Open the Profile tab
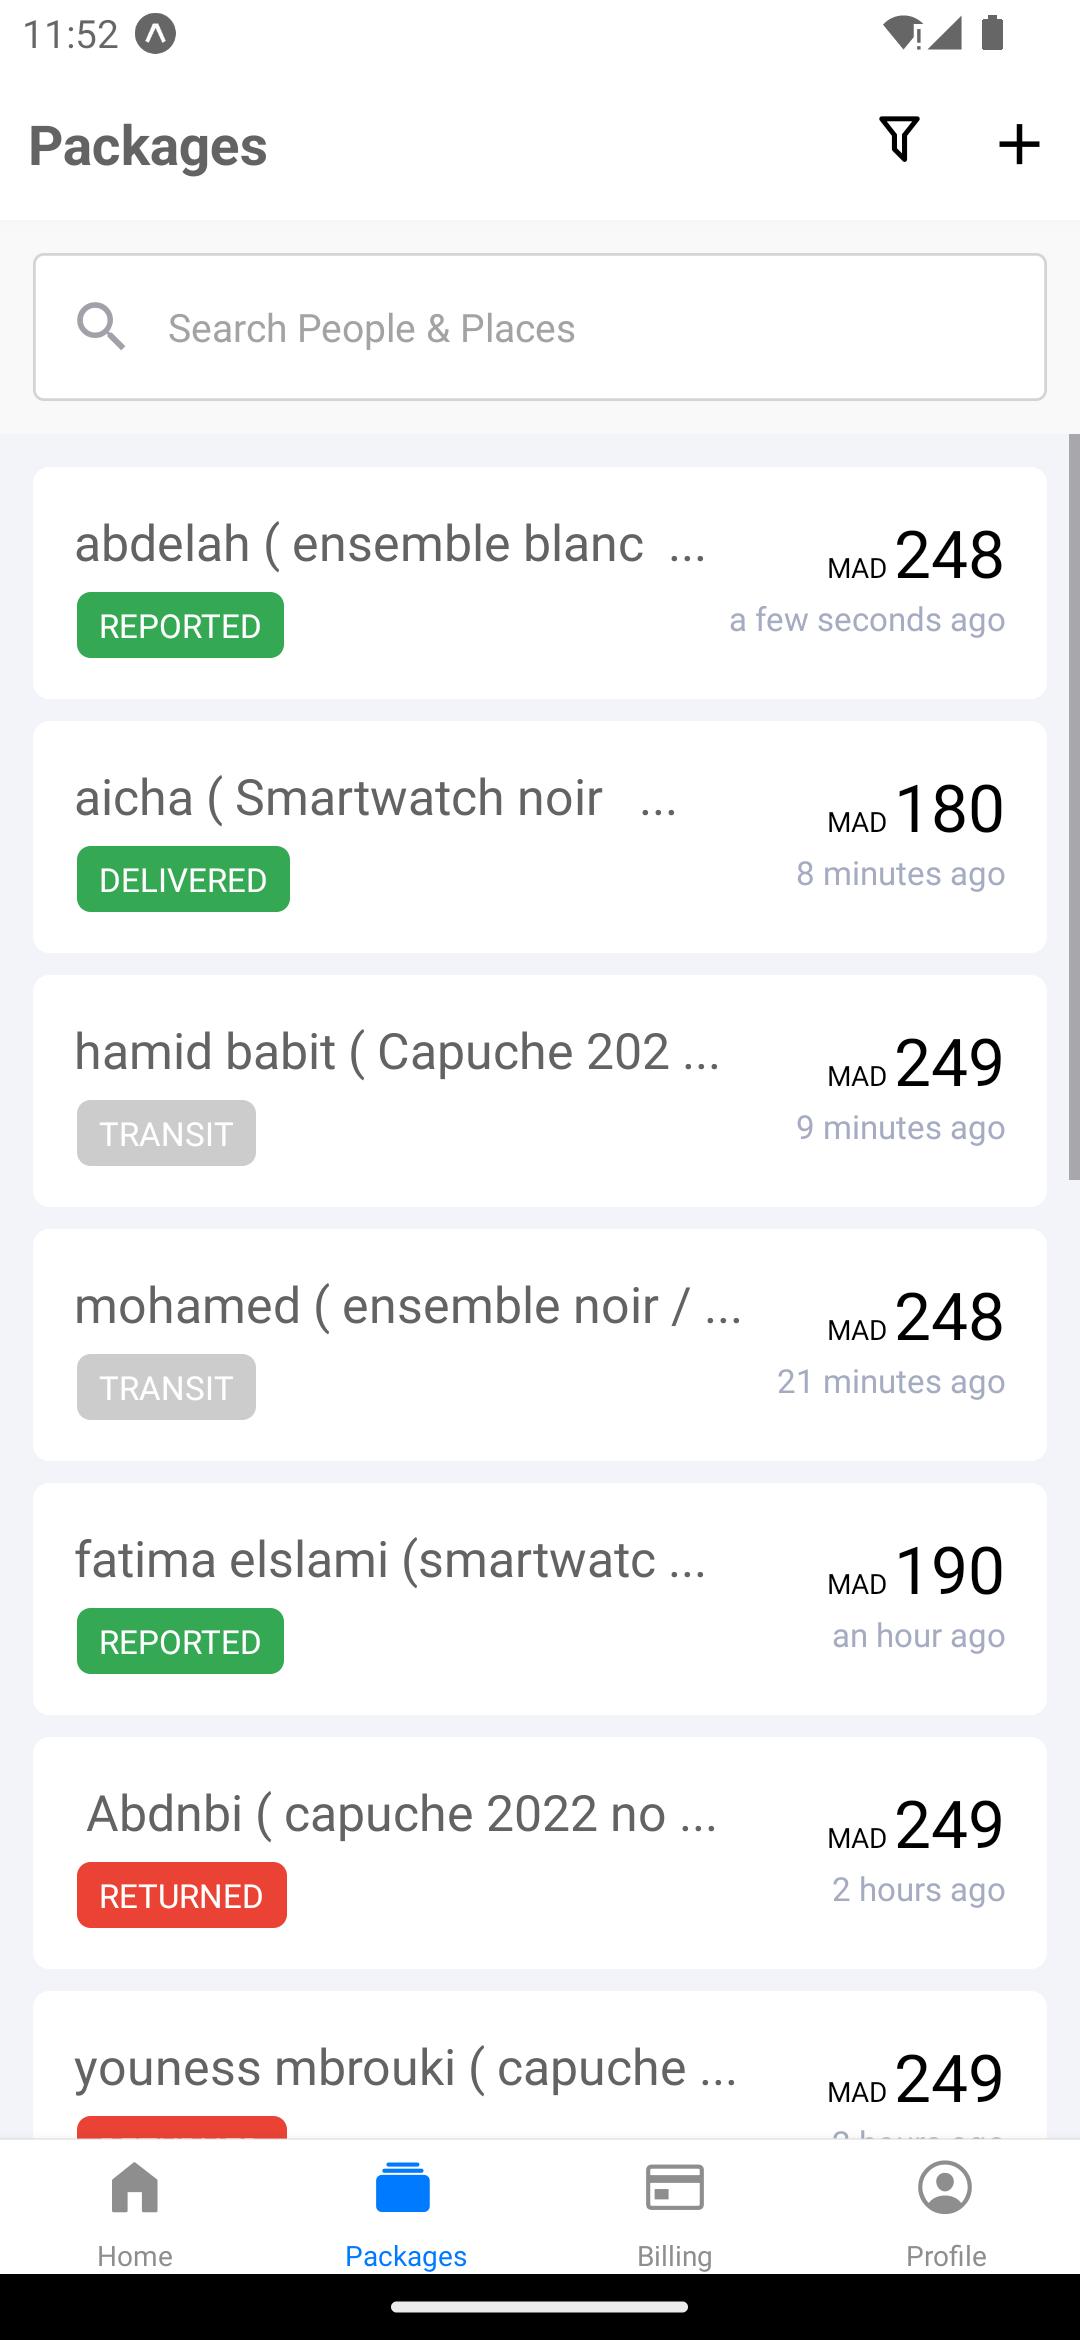Viewport: 1080px width, 2340px height. tap(945, 2212)
